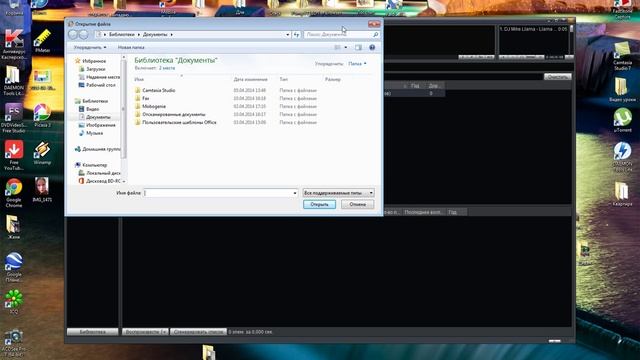This screenshot has width=640, height=360.
Task: Go back using the dialog's Back arrow
Action: (x=73, y=35)
